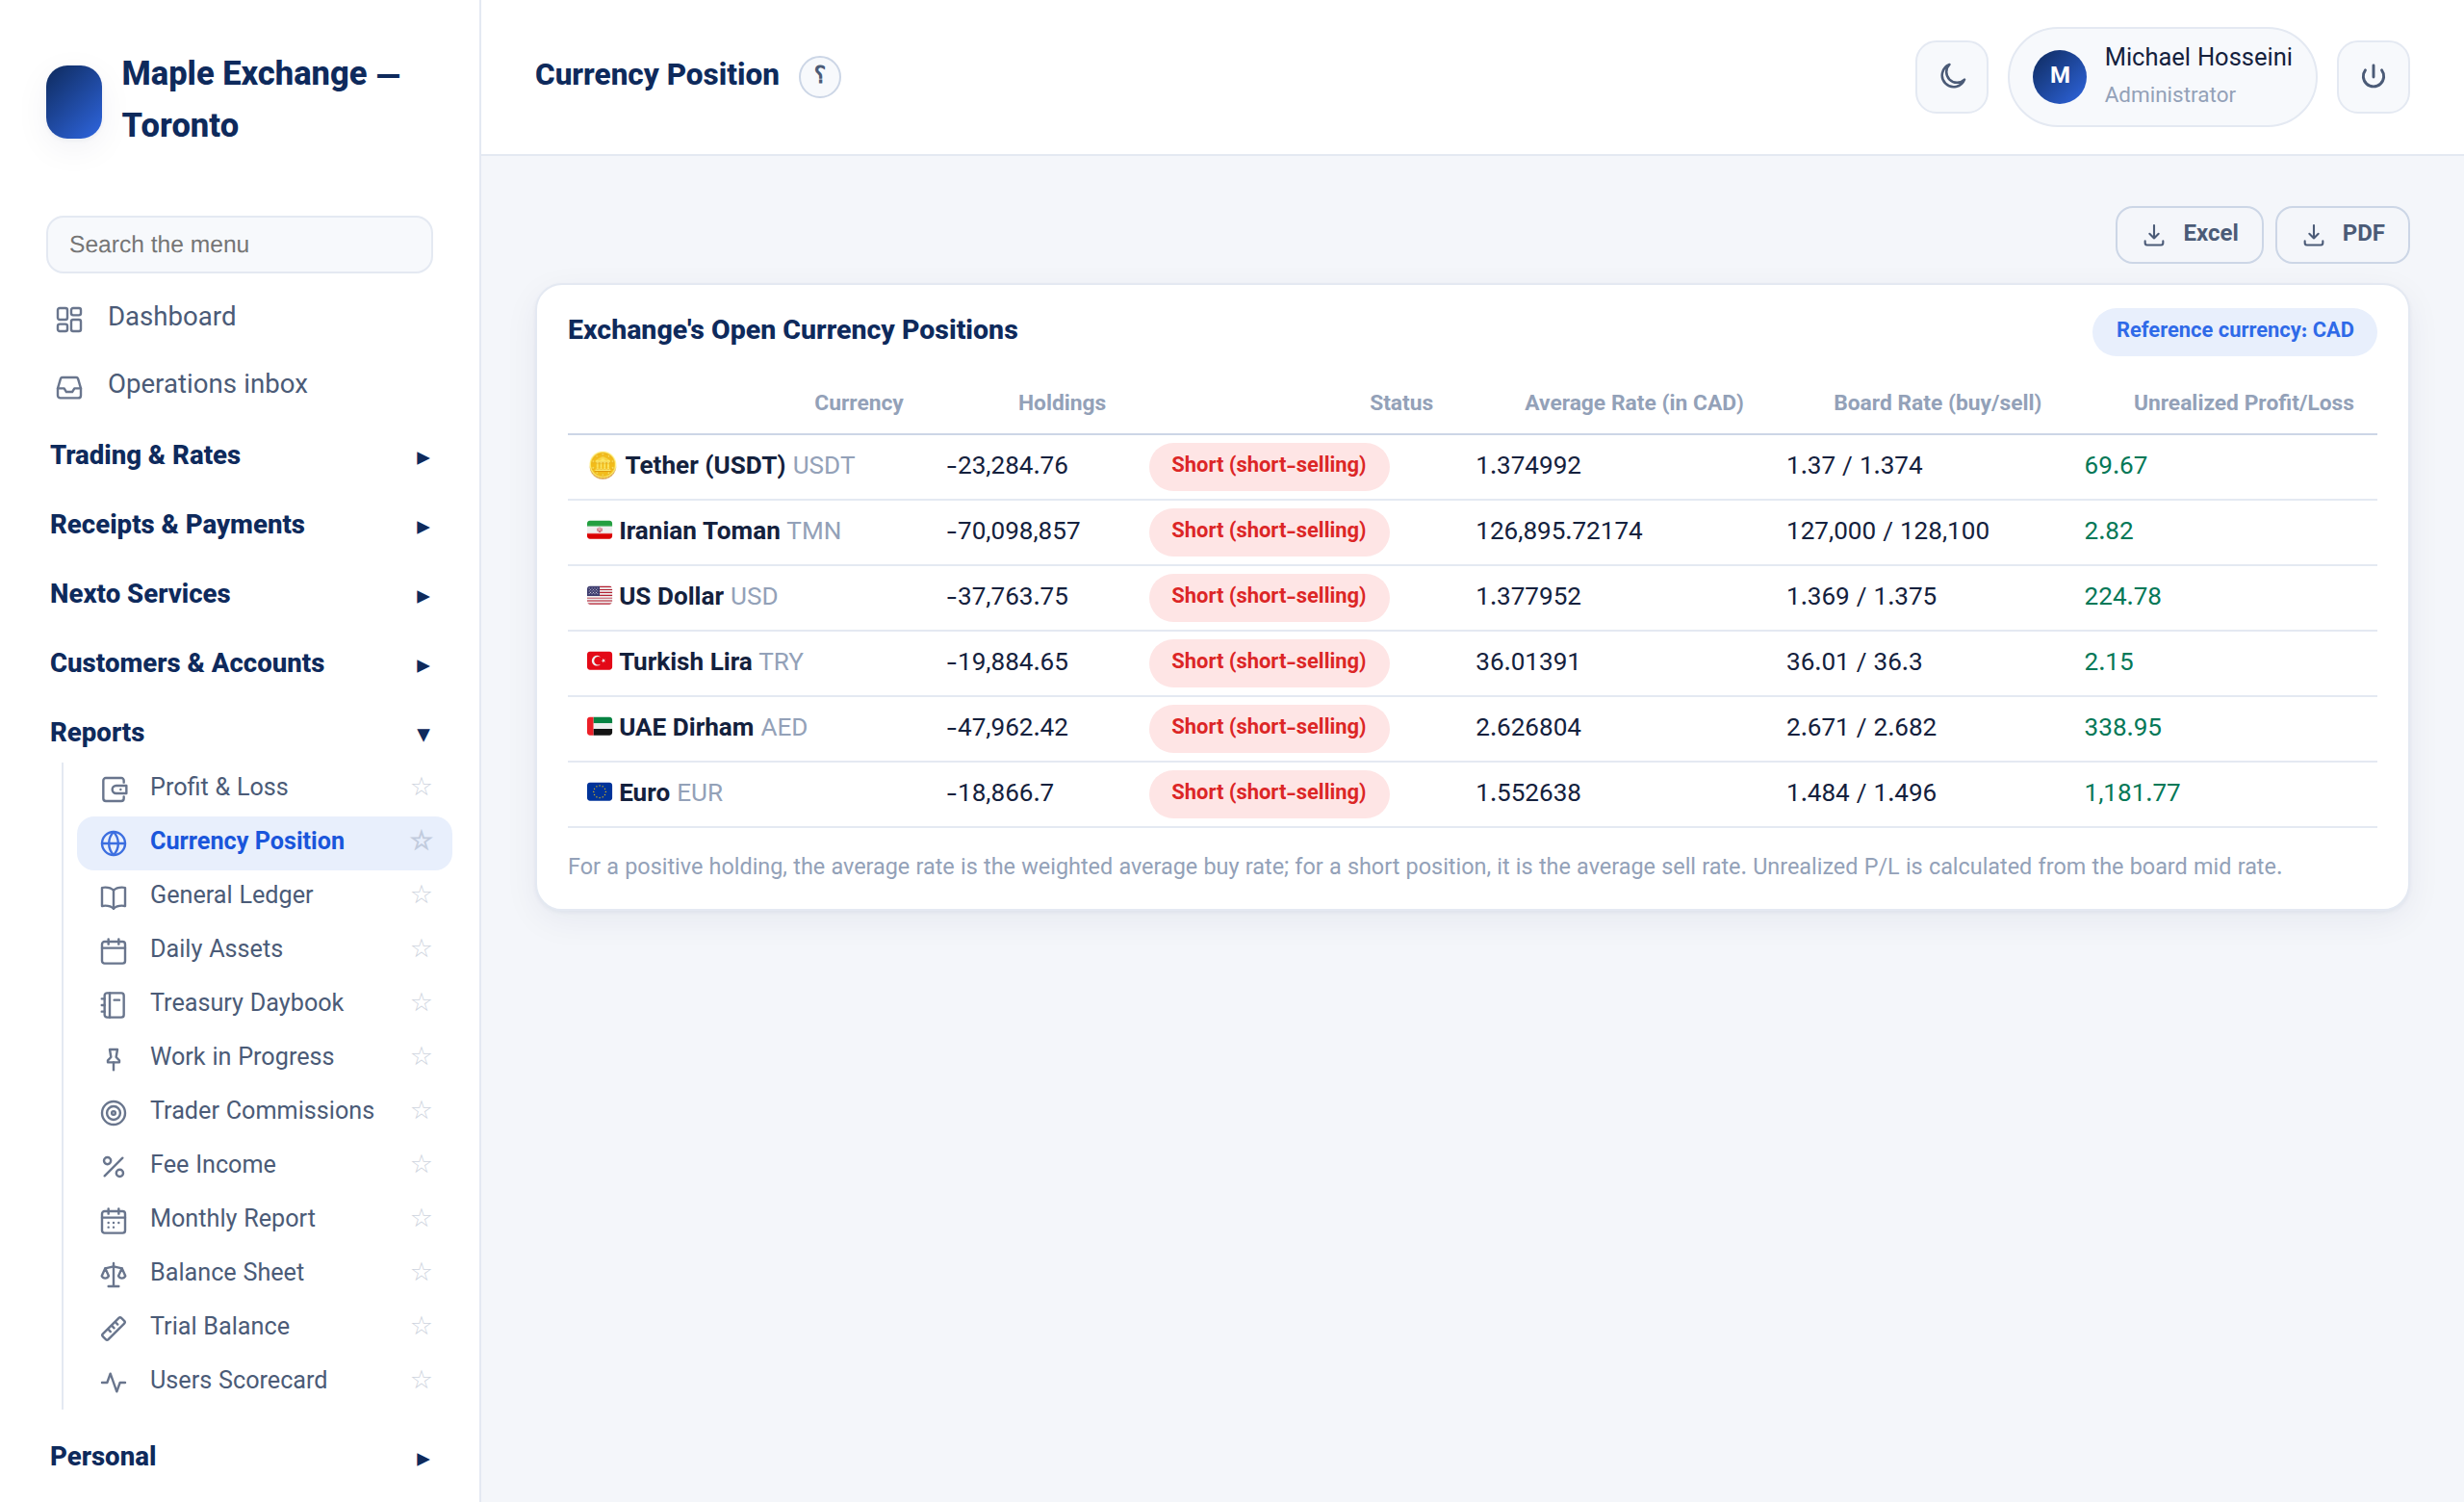Export positions to Excel
The height and width of the screenshot is (1502, 2464).
coord(2188,234)
